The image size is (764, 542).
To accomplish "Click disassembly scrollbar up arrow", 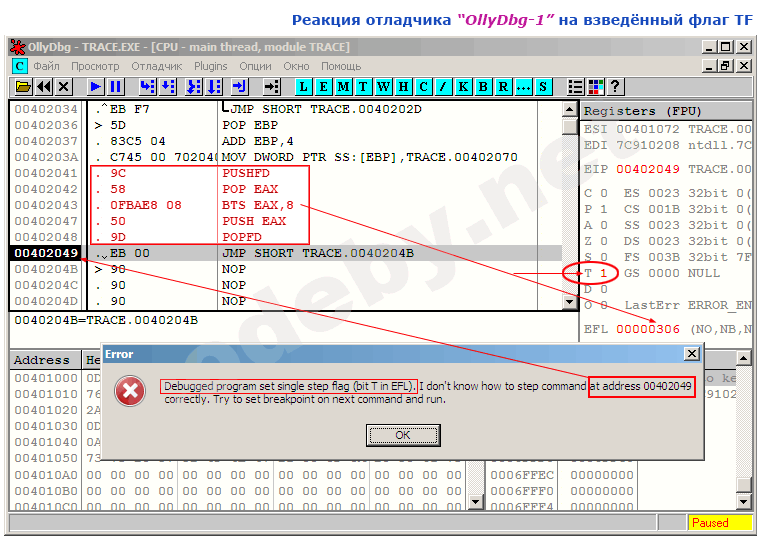I will point(569,109).
